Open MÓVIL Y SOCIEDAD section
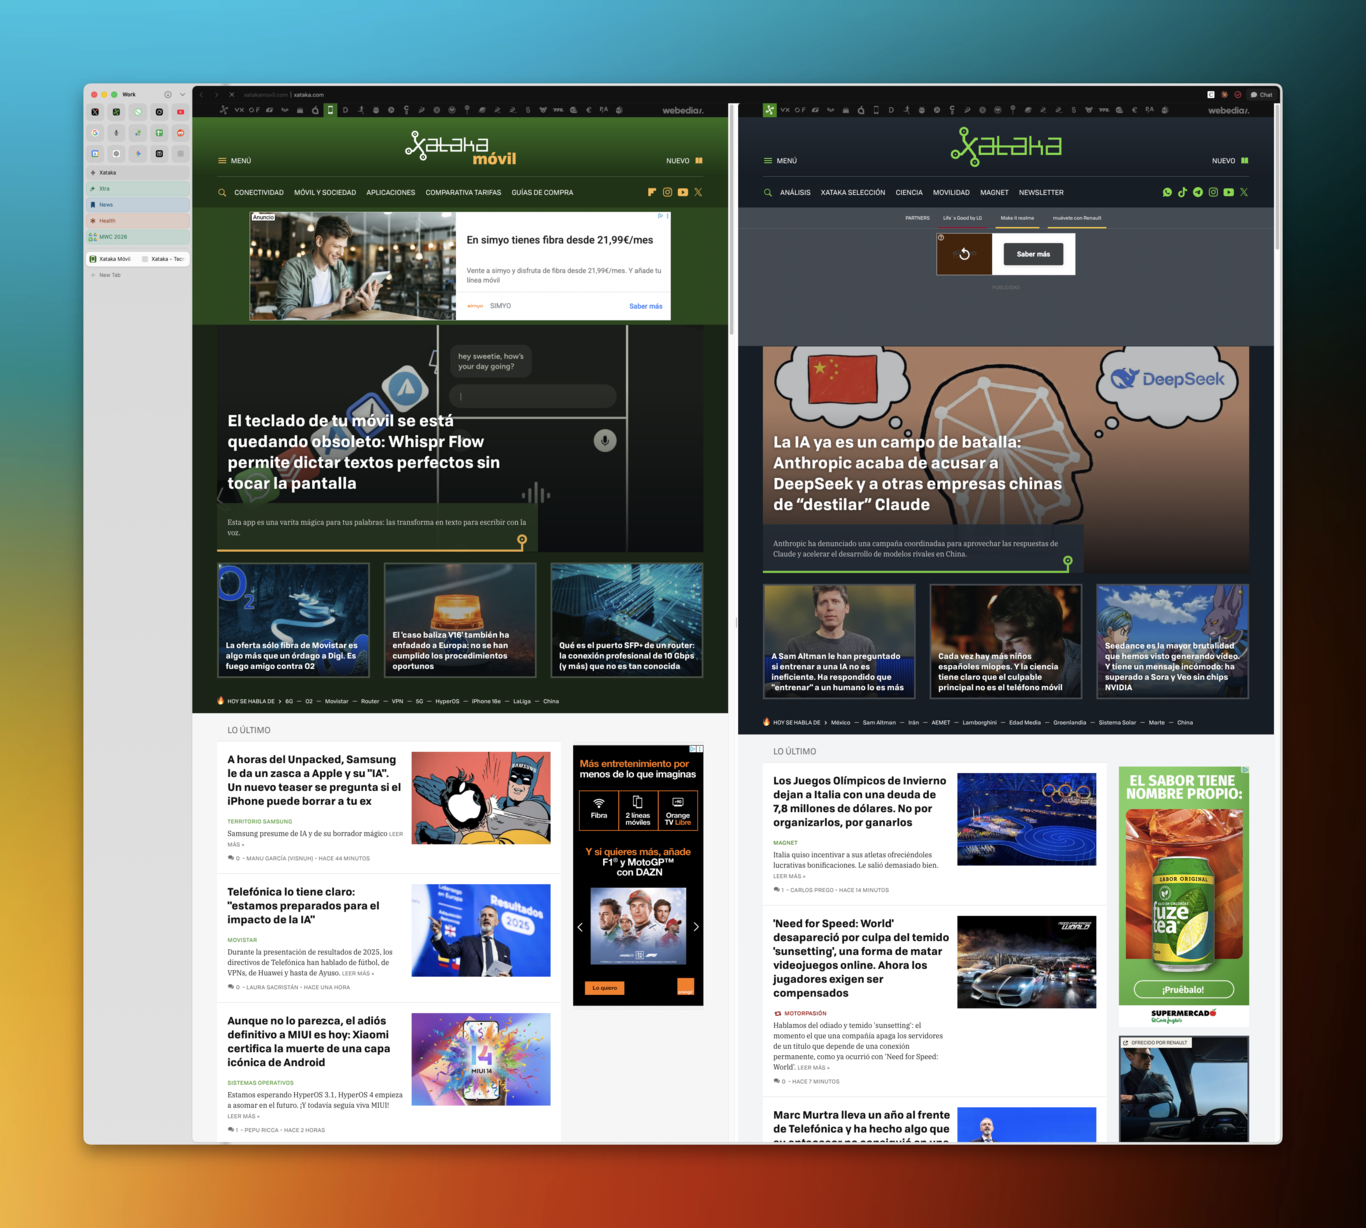 click(325, 192)
